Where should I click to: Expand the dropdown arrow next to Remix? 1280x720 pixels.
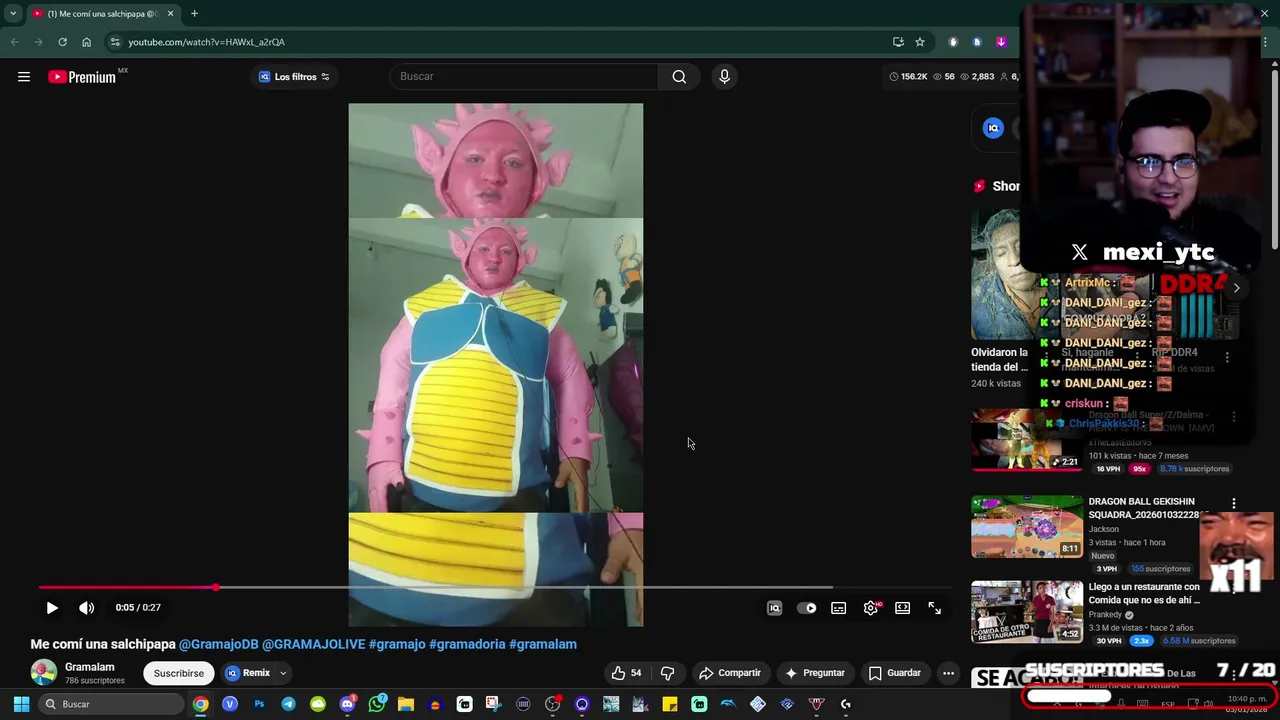(283, 673)
